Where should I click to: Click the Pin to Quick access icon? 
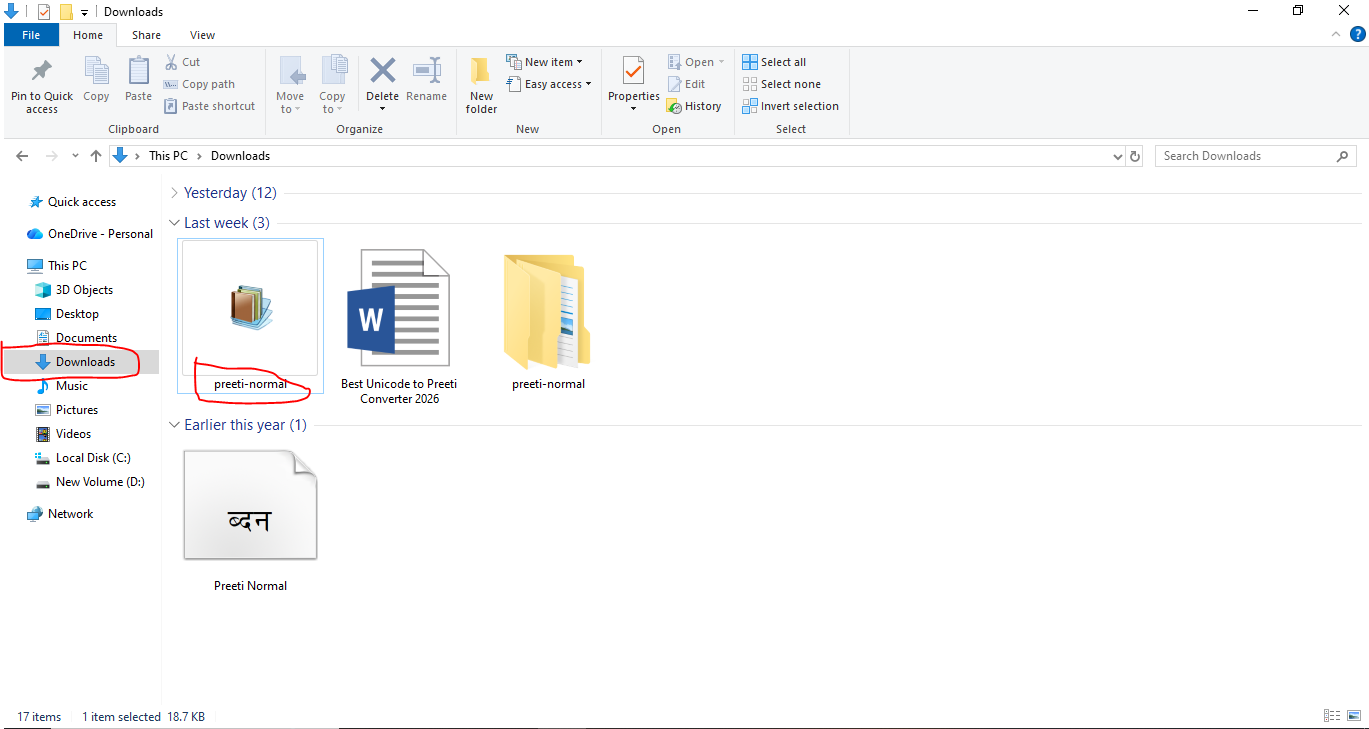click(x=42, y=72)
